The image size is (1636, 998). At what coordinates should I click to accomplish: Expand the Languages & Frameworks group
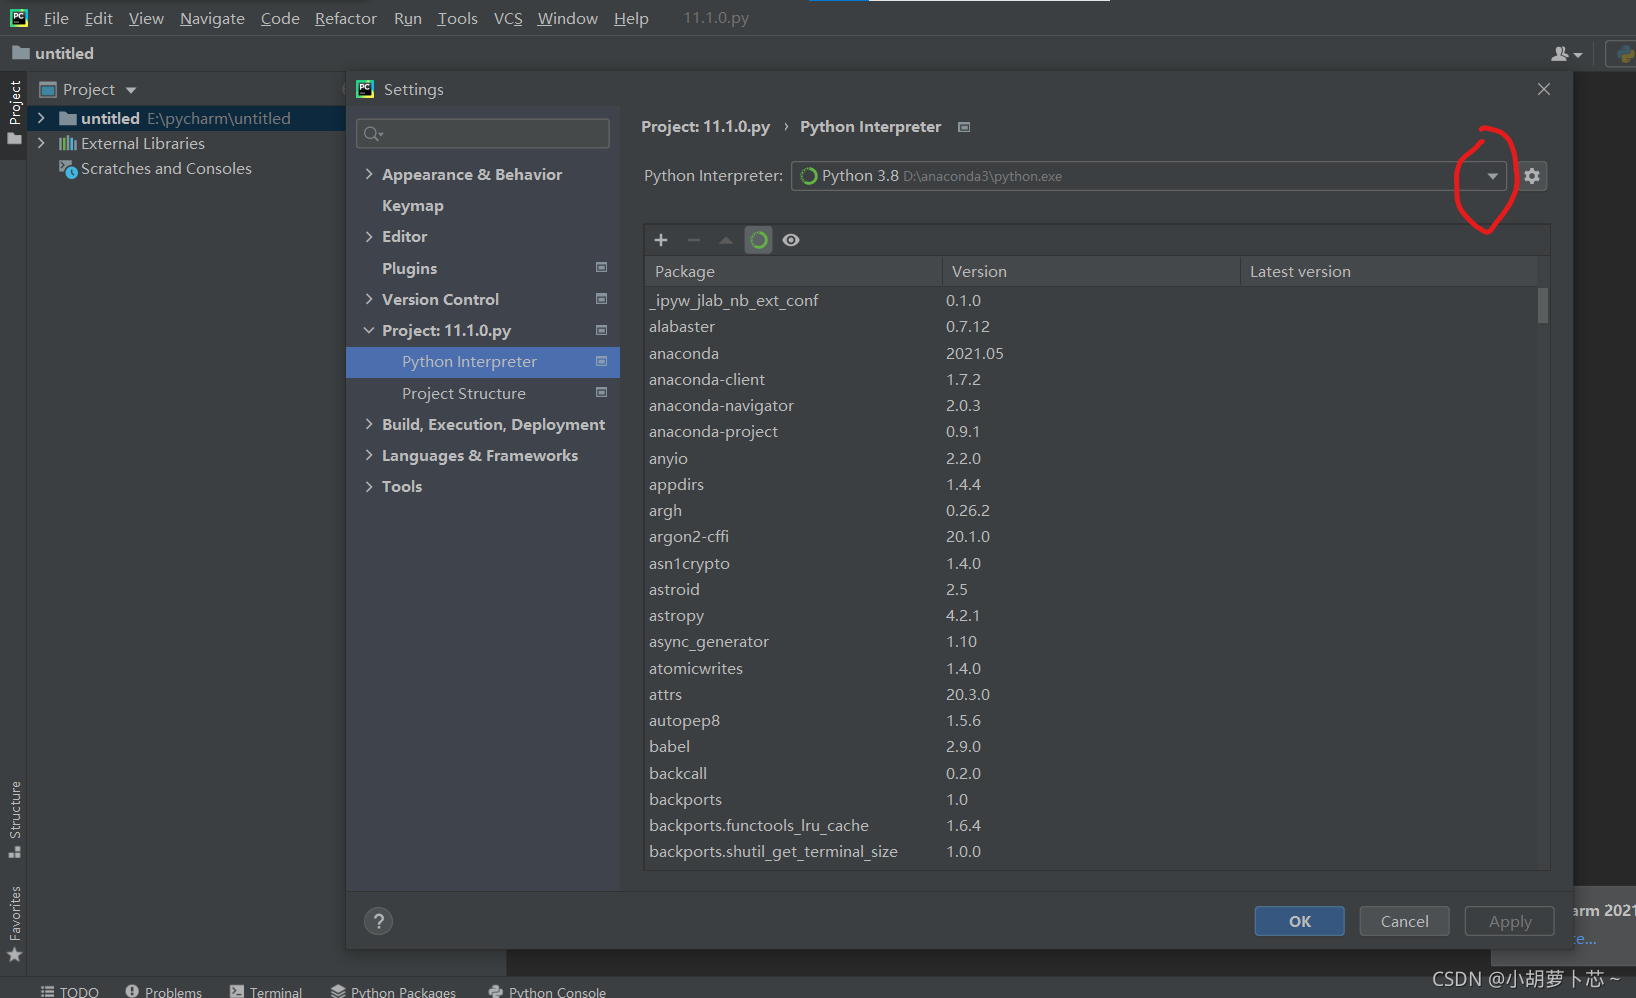point(369,455)
